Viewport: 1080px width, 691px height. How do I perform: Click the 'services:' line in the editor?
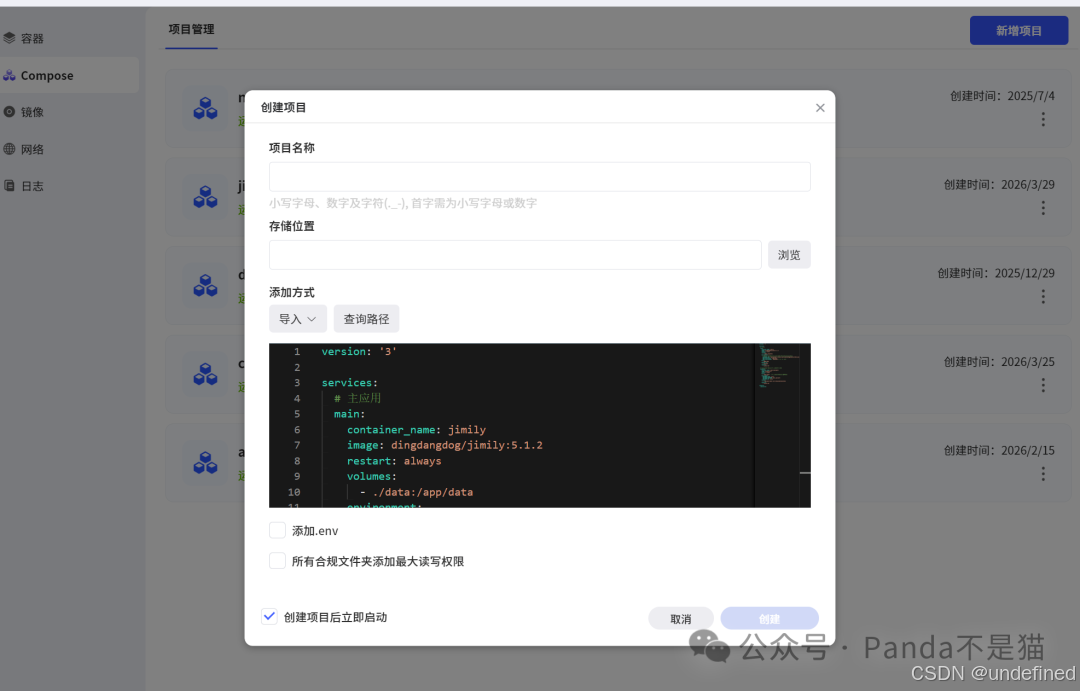[349, 382]
